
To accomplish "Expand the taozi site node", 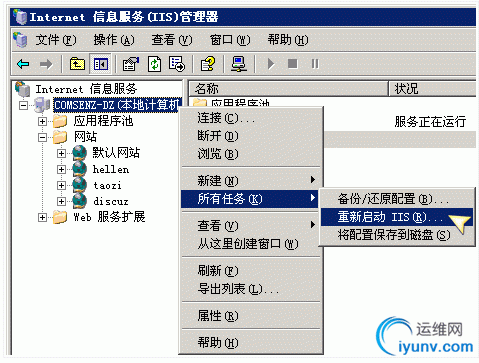I will [x=61, y=185].
